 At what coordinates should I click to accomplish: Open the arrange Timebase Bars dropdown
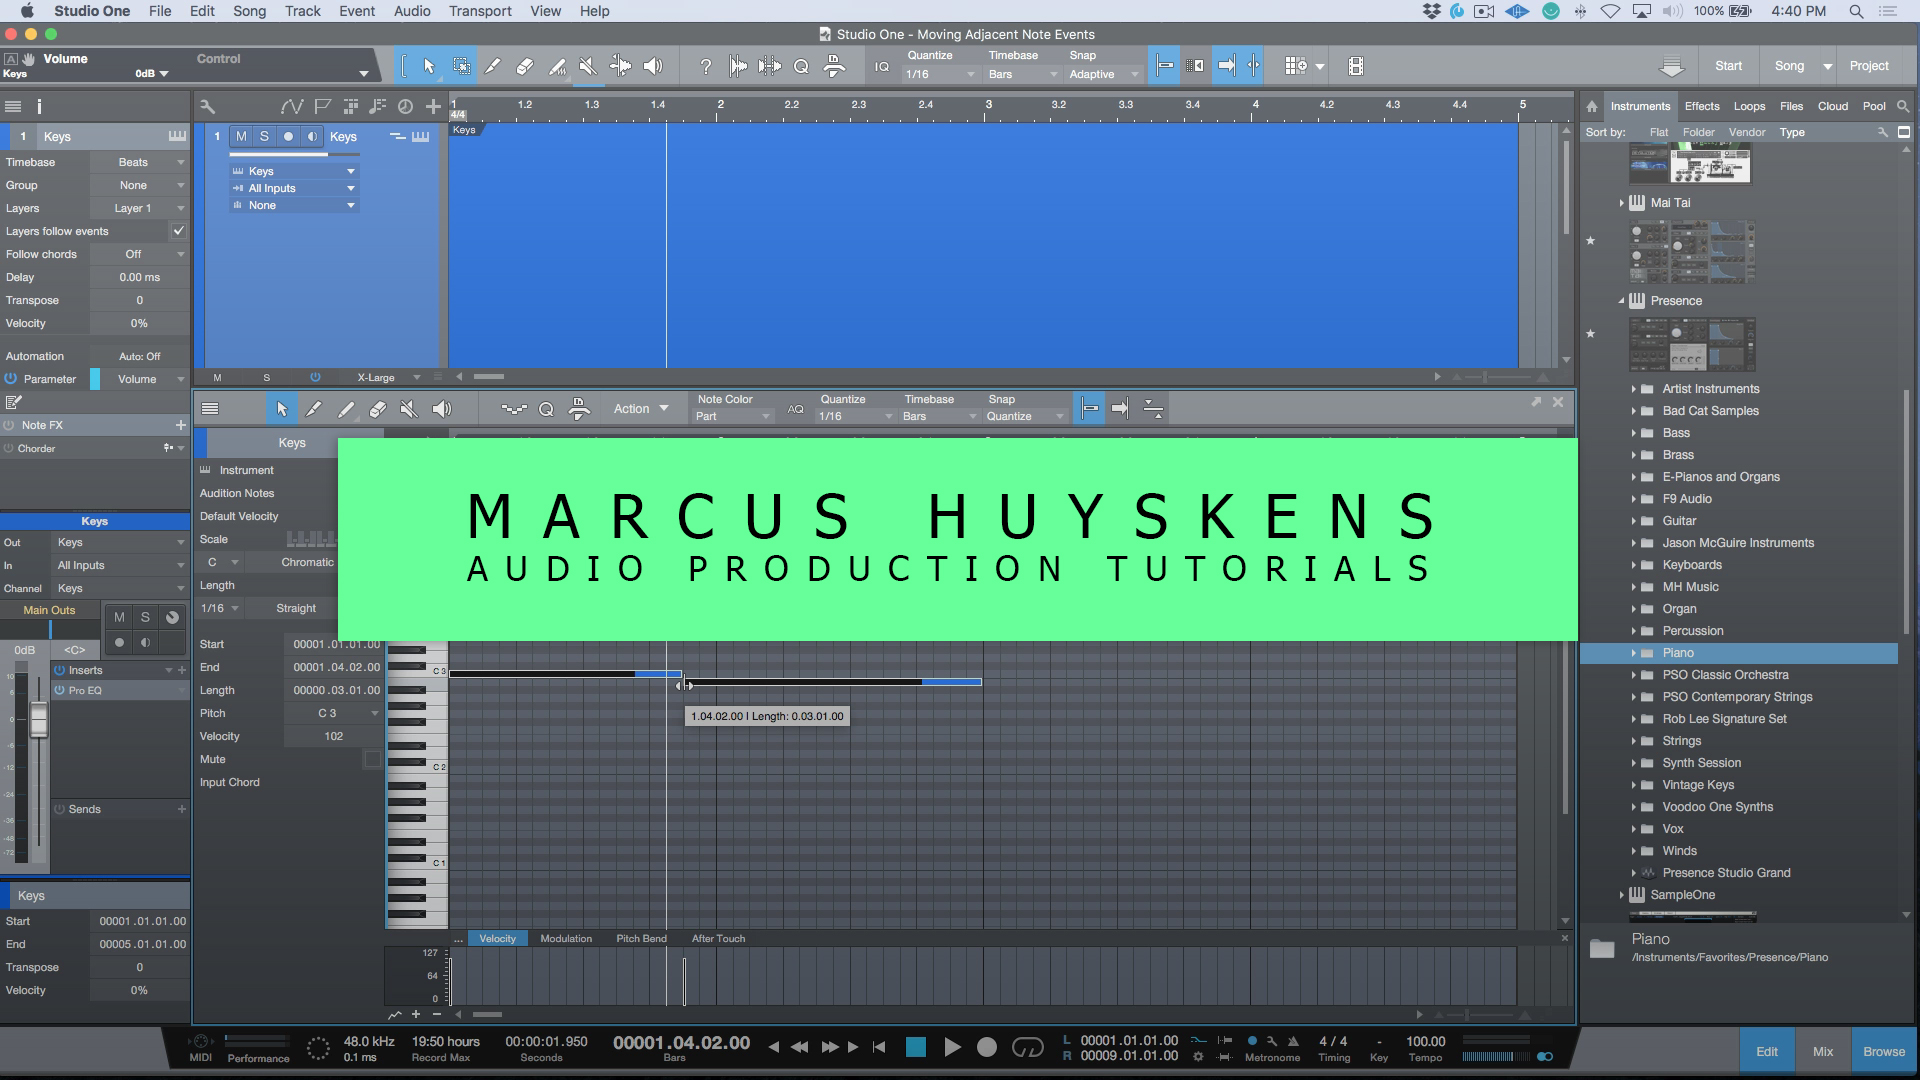tap(1022, 74)
